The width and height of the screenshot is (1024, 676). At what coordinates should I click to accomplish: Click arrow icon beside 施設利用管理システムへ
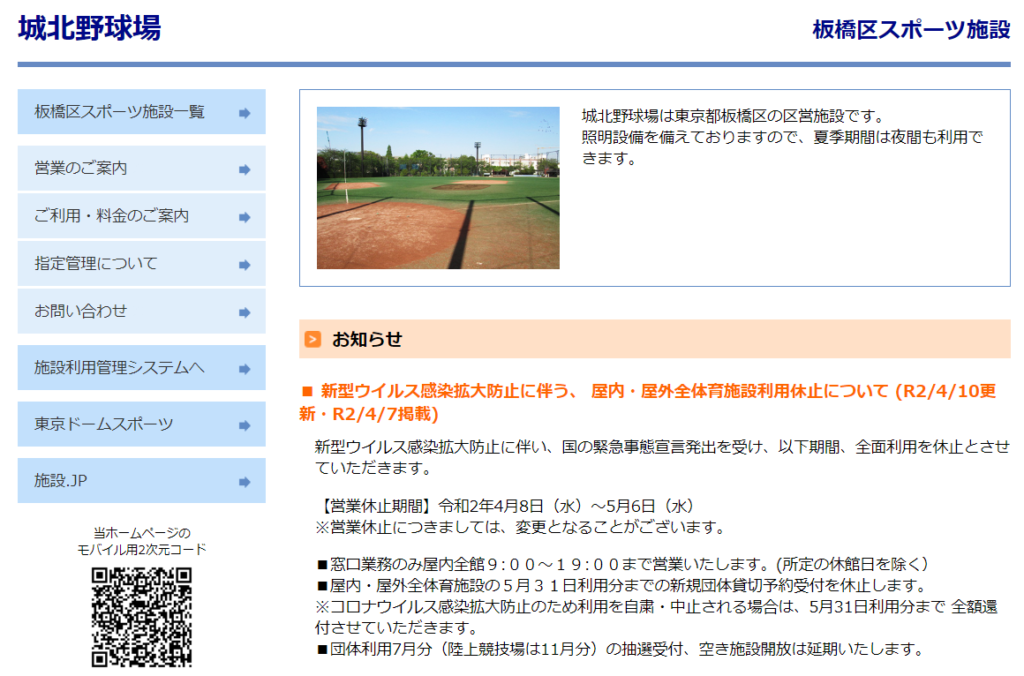pyautogui.click(x=244, y=369)
